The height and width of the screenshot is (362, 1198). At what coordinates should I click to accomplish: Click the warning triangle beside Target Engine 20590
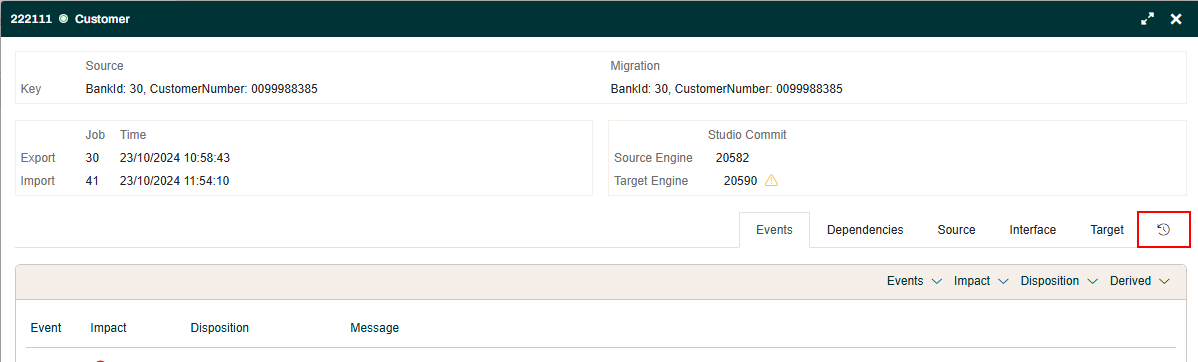771,181
